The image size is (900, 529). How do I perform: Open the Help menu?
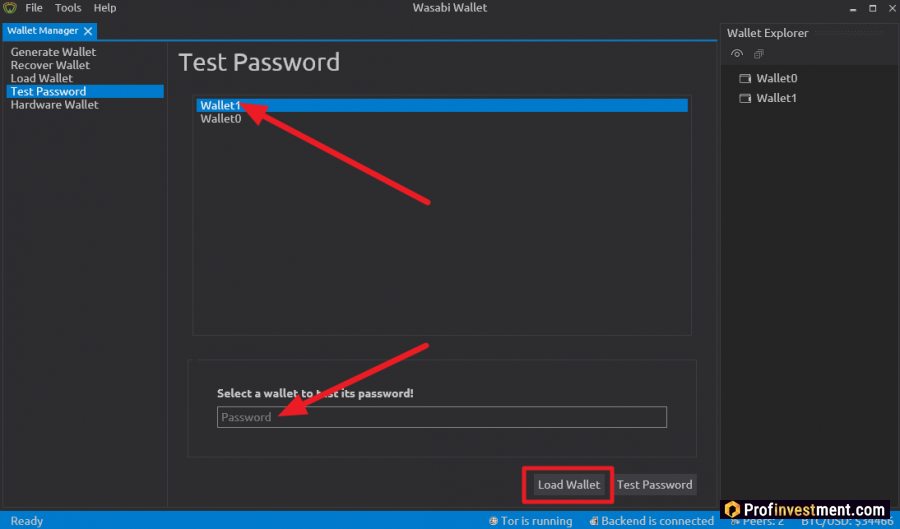[105, 8]
